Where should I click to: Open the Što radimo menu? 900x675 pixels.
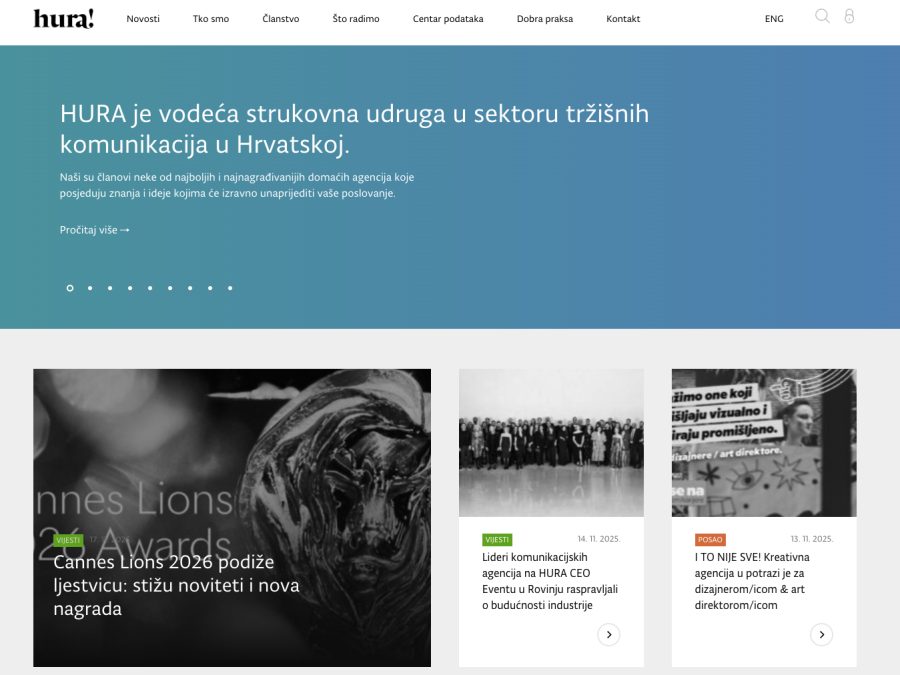point(356,19)
